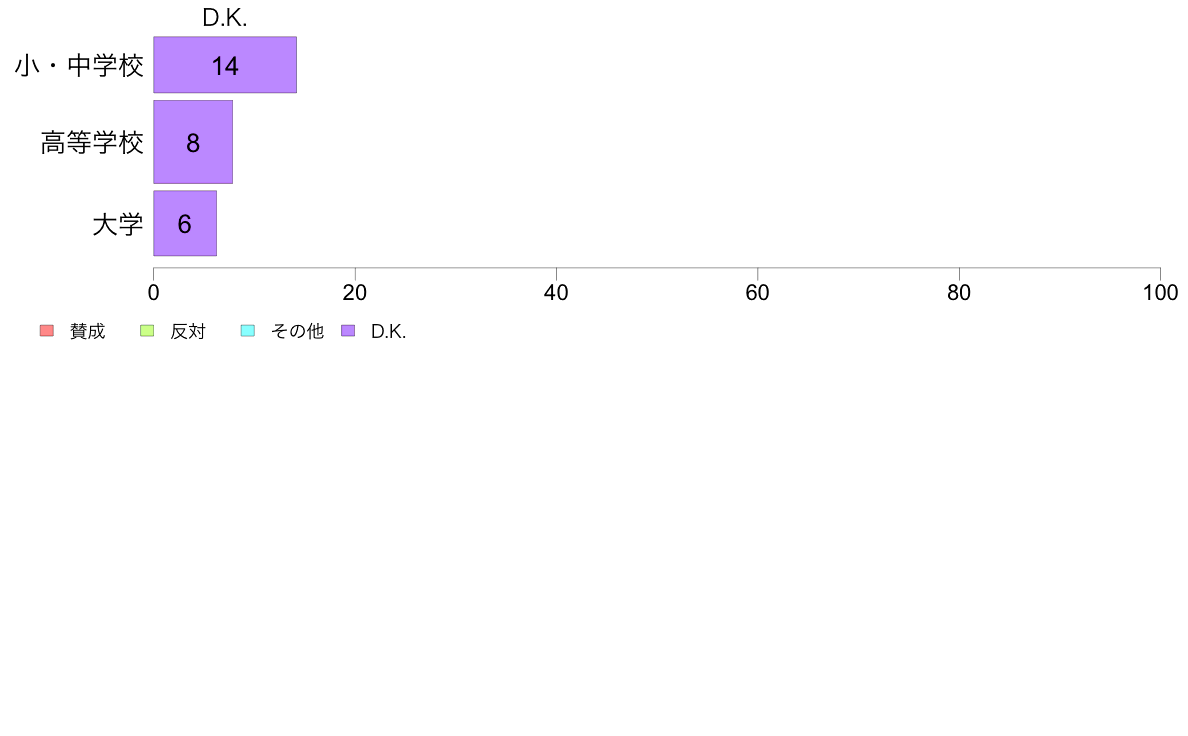Click the 40 axis tick label
The height and width of the screenshot is (736, 1188).
(556, 293)
